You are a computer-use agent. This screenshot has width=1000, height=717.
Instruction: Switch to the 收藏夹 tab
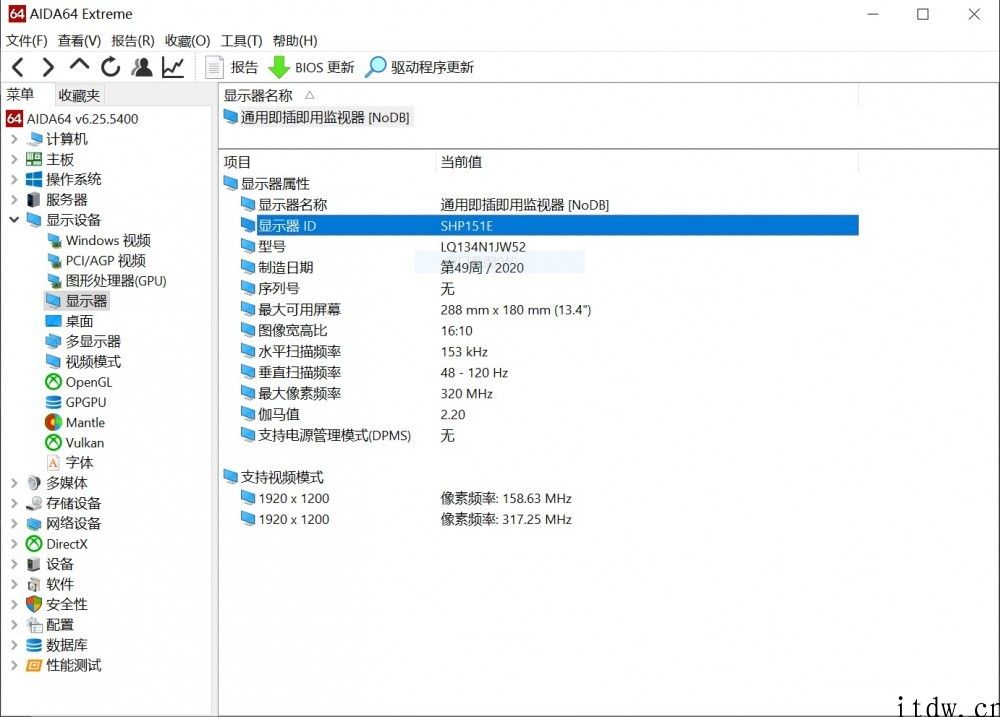tap(79, 96)
